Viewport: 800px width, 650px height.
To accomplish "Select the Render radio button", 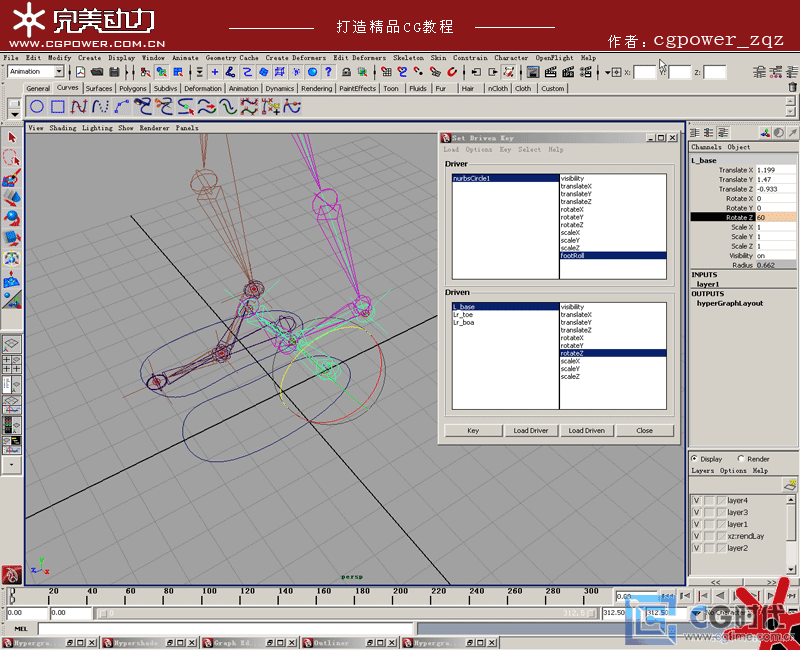I will tap(741, 458).
